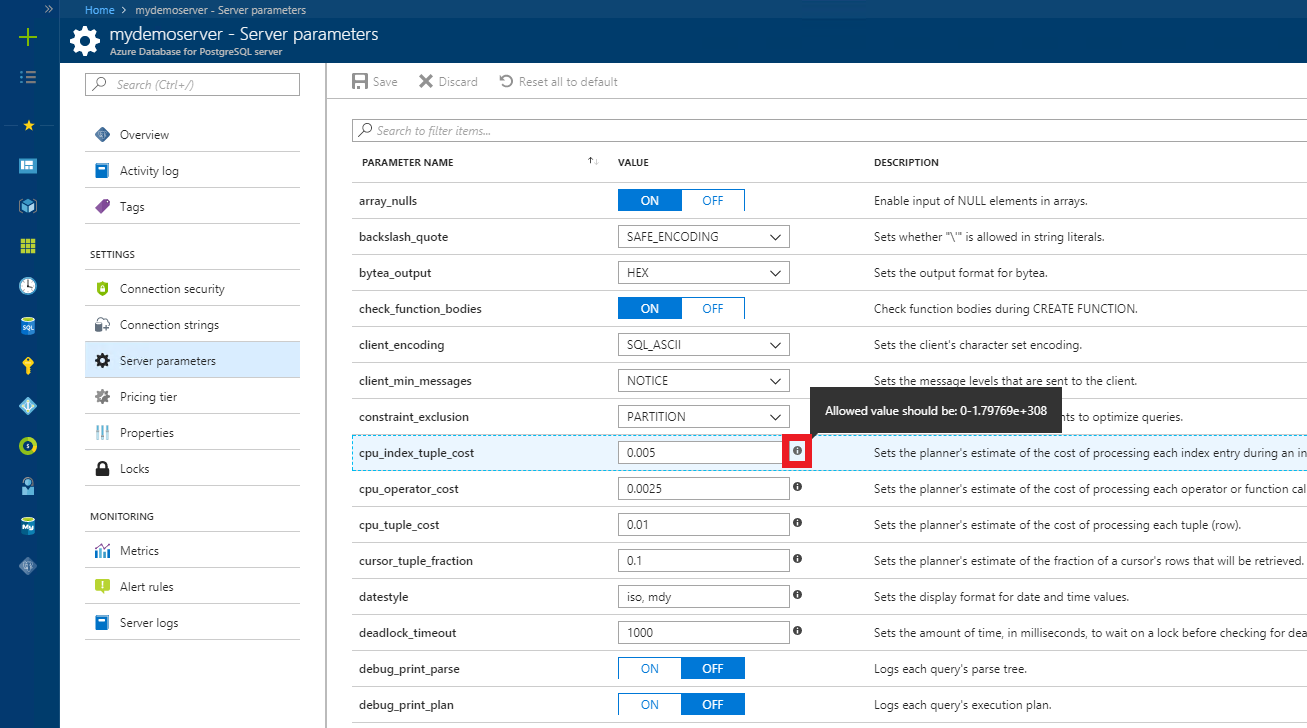Open Properties in the settings menu

193,433
